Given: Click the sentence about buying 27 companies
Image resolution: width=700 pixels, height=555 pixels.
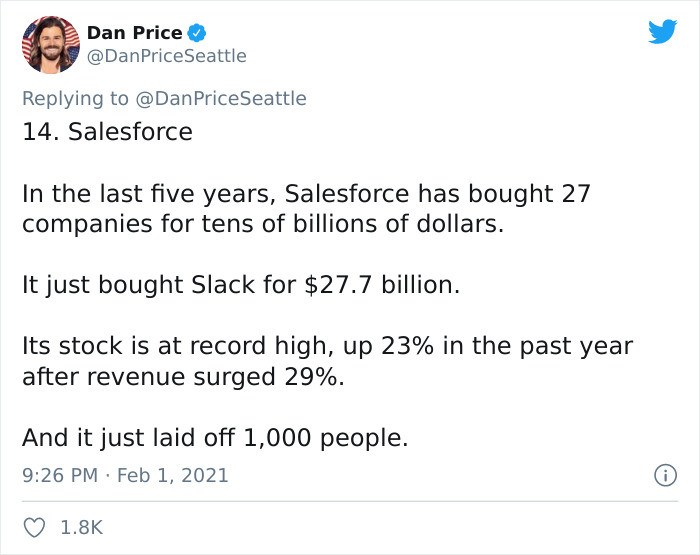Looking at the screenshot, I should coord(306,193).
